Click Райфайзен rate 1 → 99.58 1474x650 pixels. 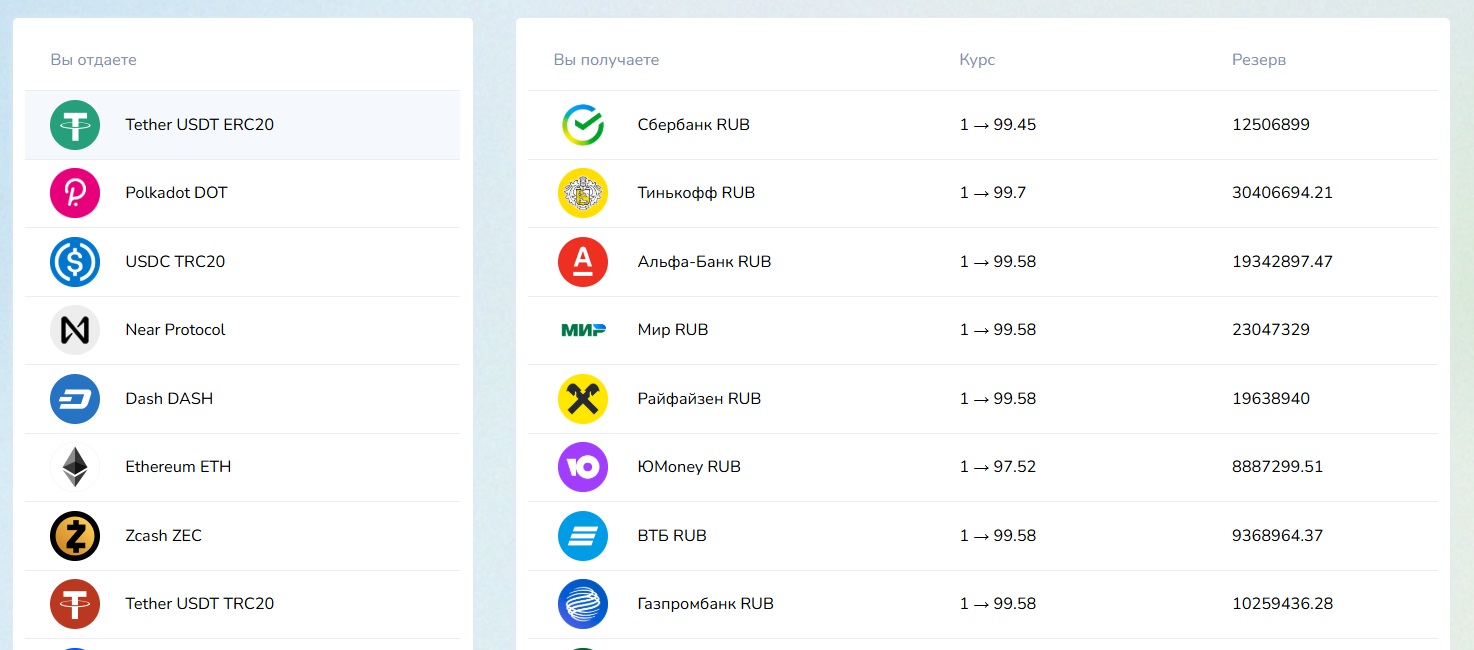(x=998, y=399)
